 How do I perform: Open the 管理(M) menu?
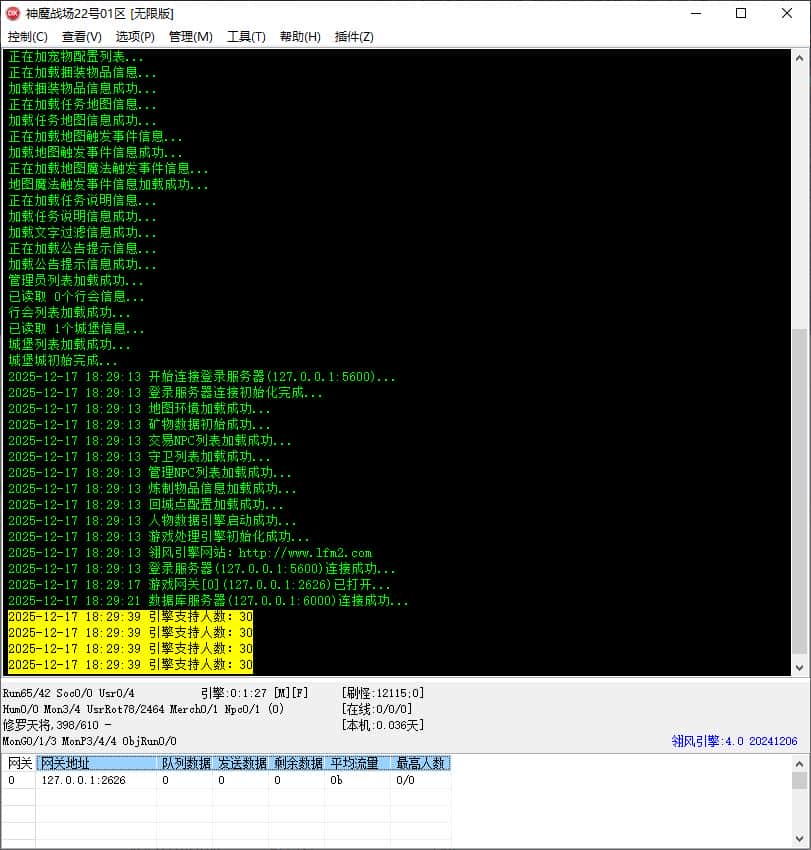191,37
